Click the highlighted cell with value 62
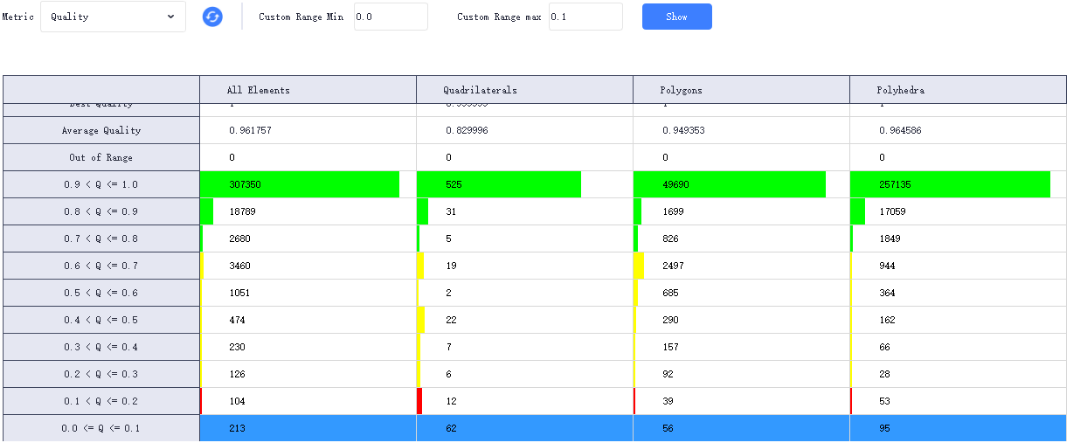1080x442 pixels. (x=525, y=428)
